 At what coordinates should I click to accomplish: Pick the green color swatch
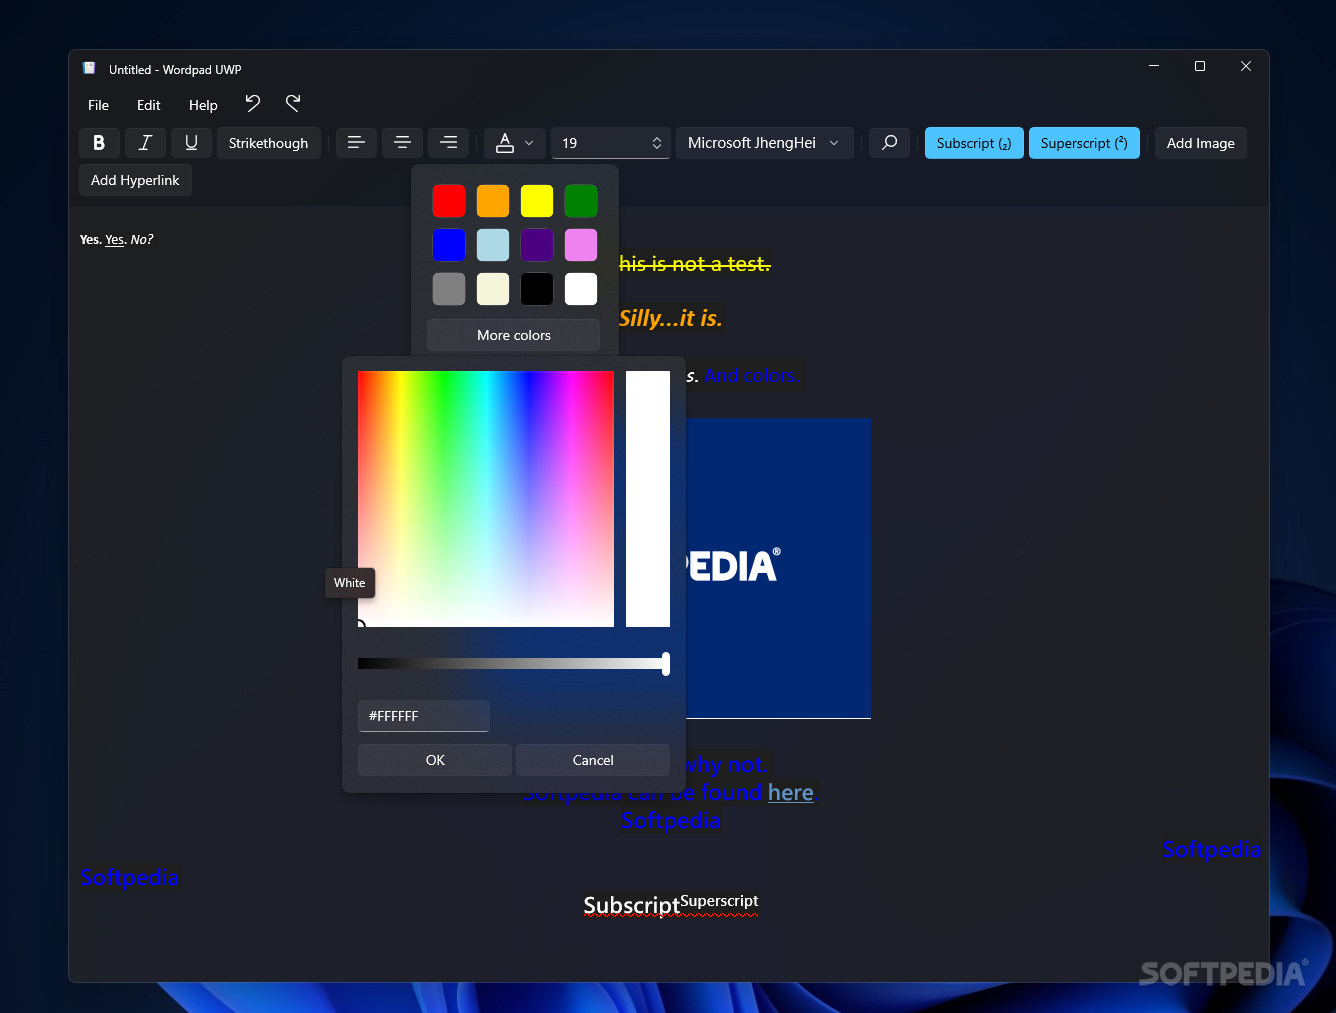coord(581,201)
